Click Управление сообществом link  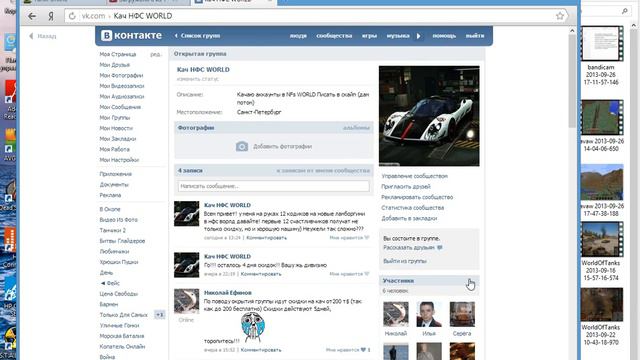414,176
